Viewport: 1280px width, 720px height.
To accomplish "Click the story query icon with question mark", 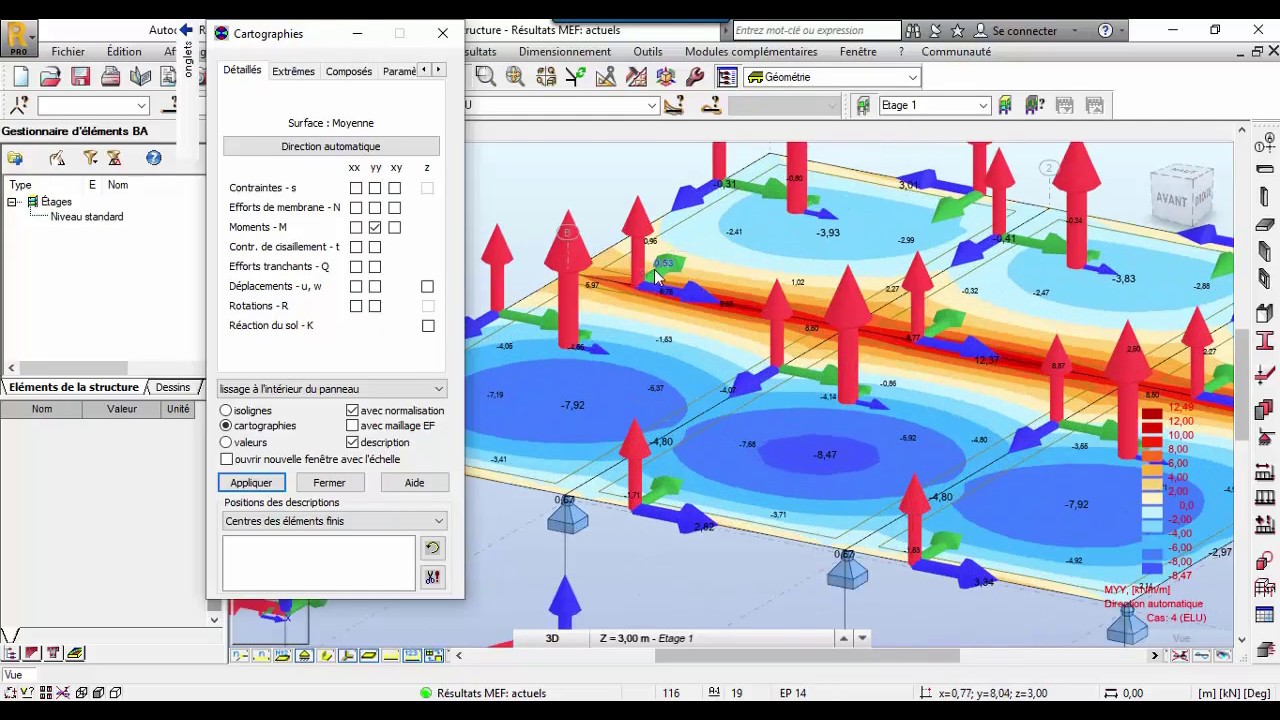I will point(1035,105).
